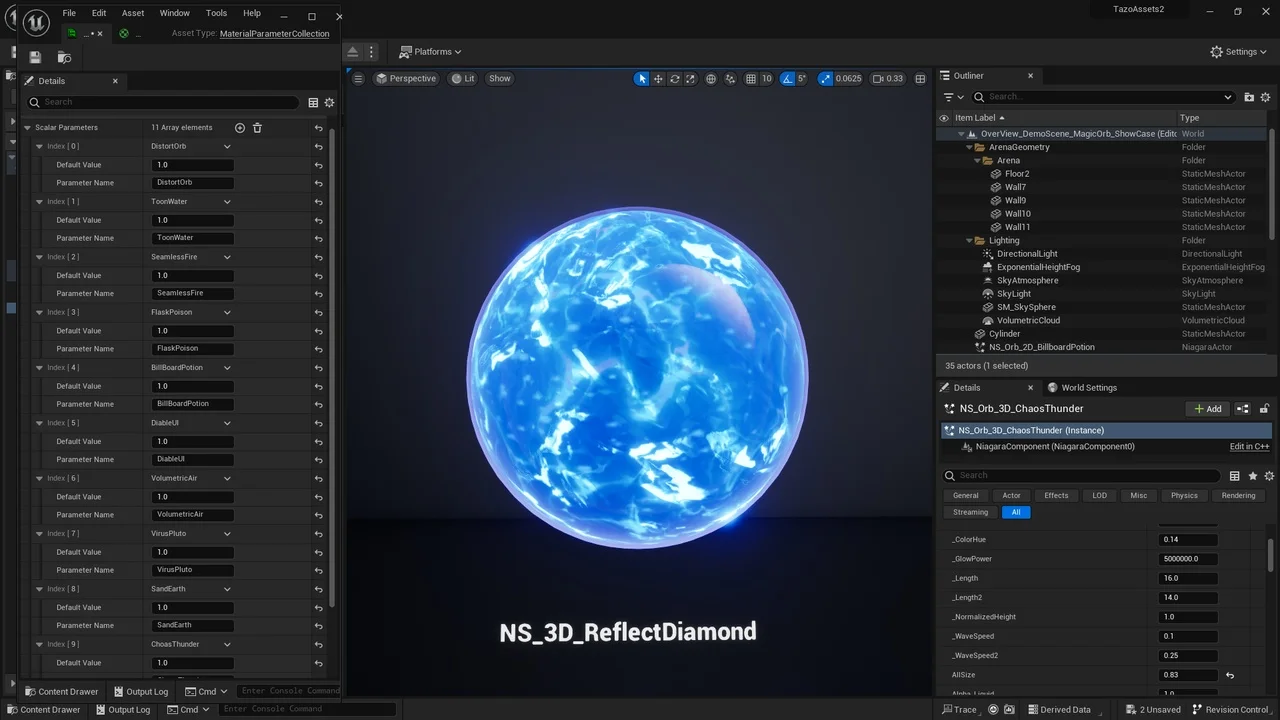1280x720 pixels.
Task: Select the rotate tool in viewport toolbar
Action: [x=674, y=79]
